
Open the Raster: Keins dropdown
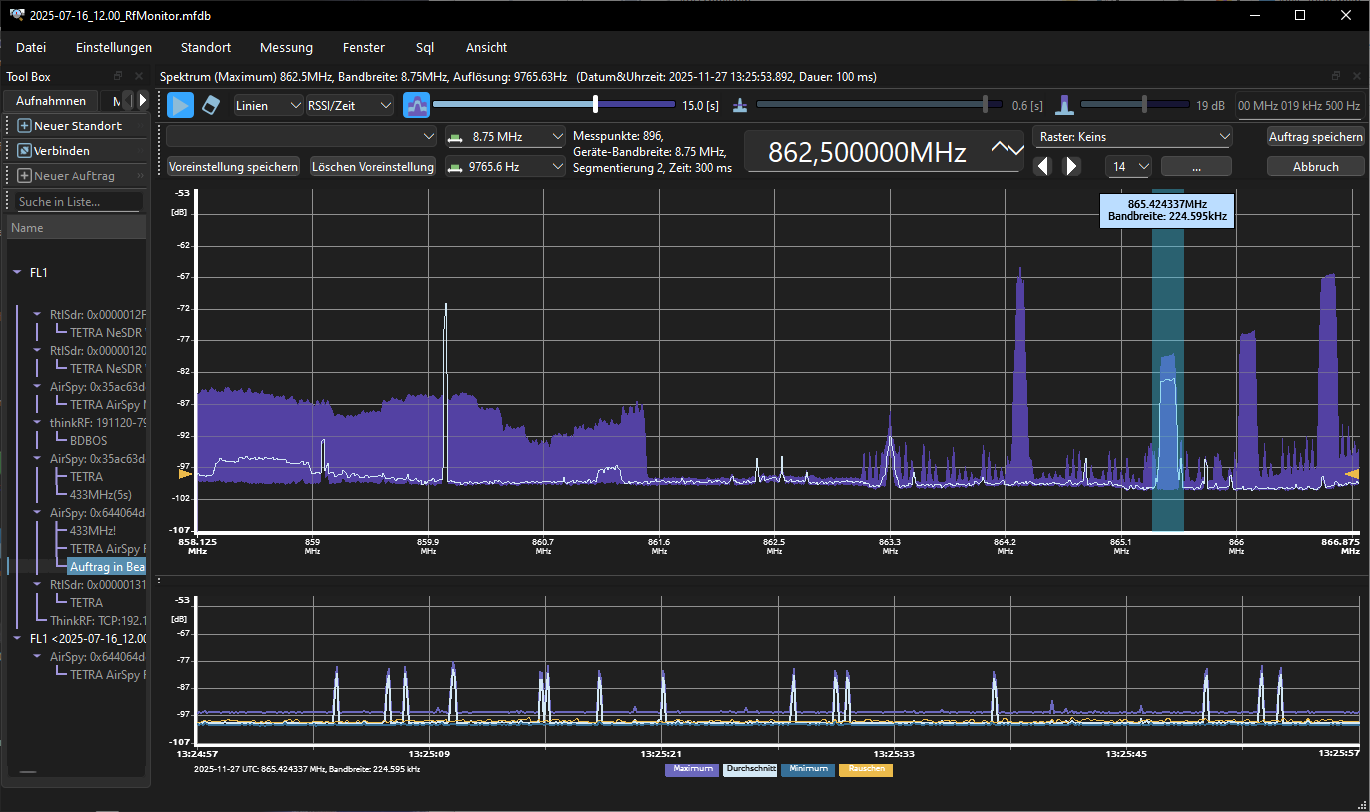click(1132, 135)
